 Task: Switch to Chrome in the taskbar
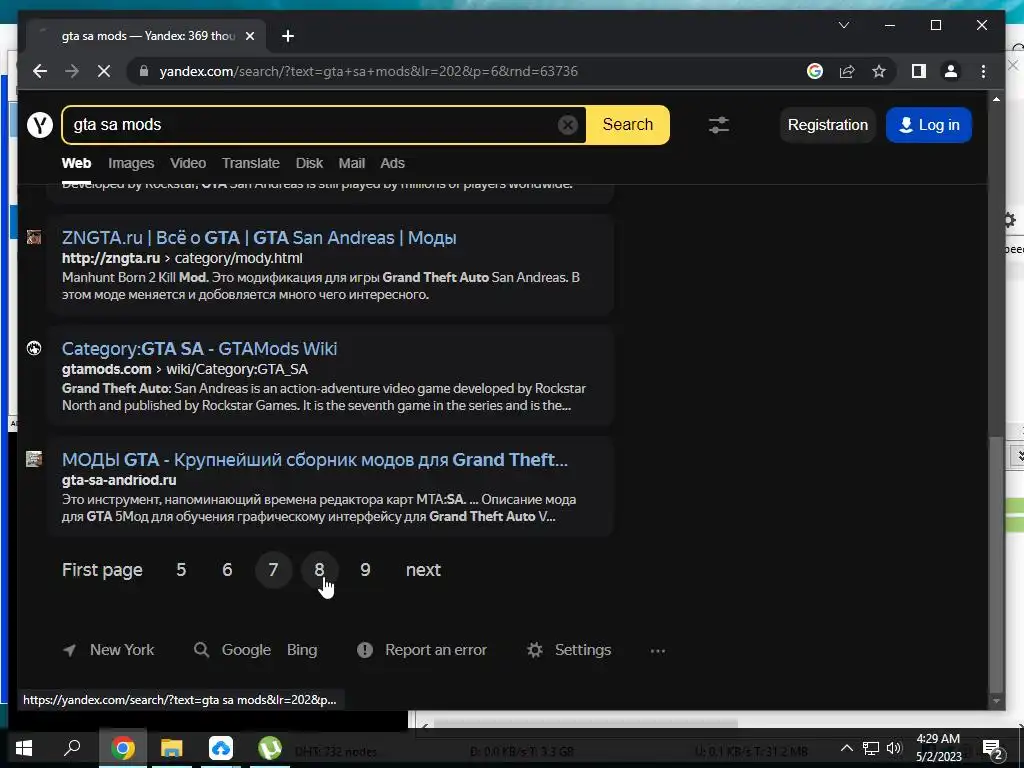123,748
